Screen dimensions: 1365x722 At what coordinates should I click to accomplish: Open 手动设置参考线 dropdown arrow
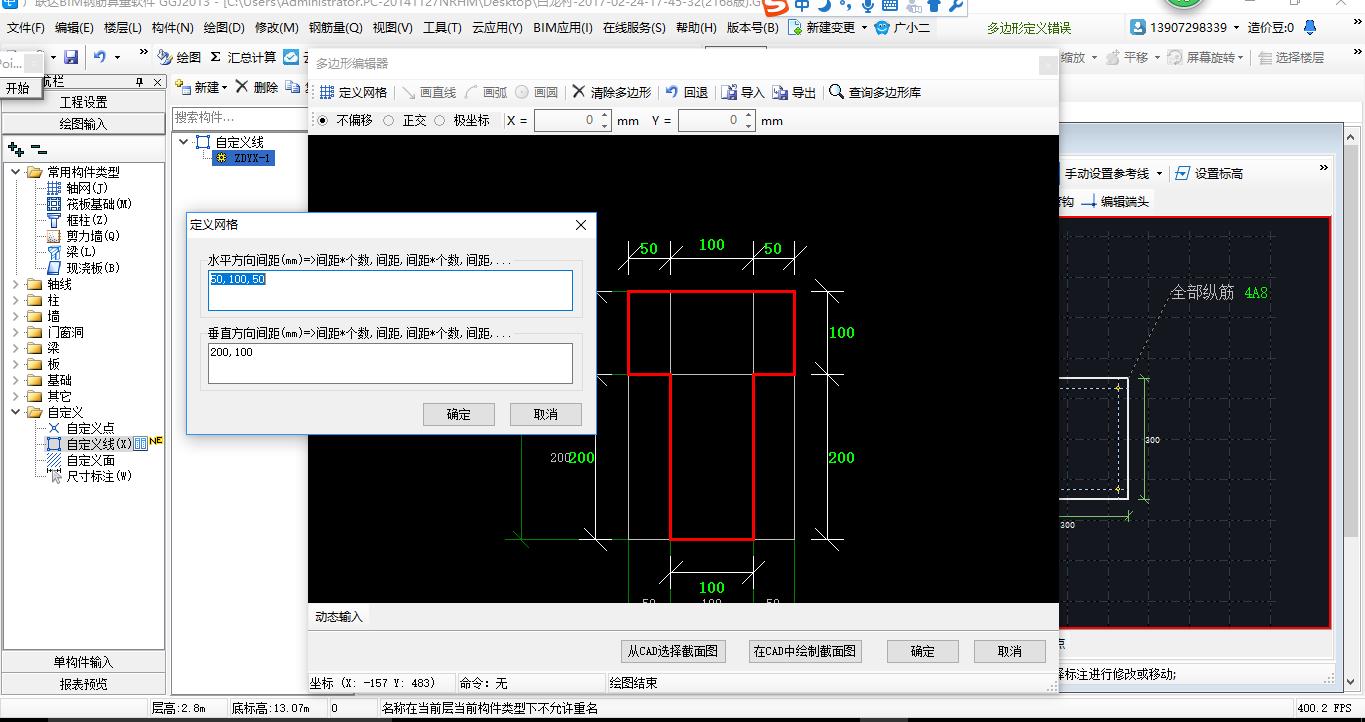[x=1160, y=174]
